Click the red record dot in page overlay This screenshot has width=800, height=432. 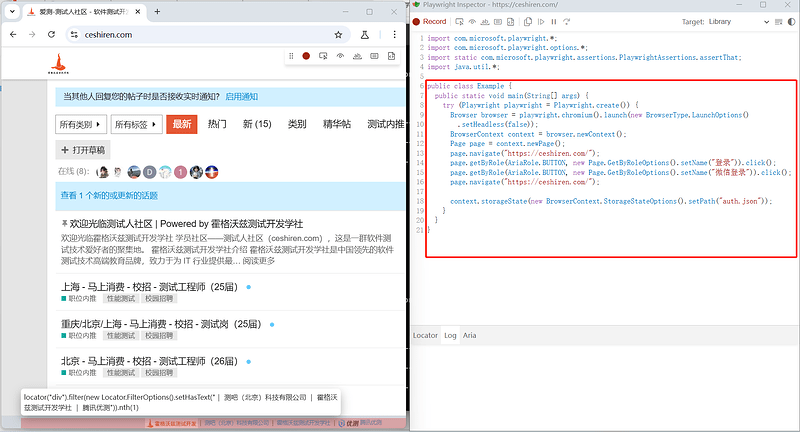pos(306,56)
